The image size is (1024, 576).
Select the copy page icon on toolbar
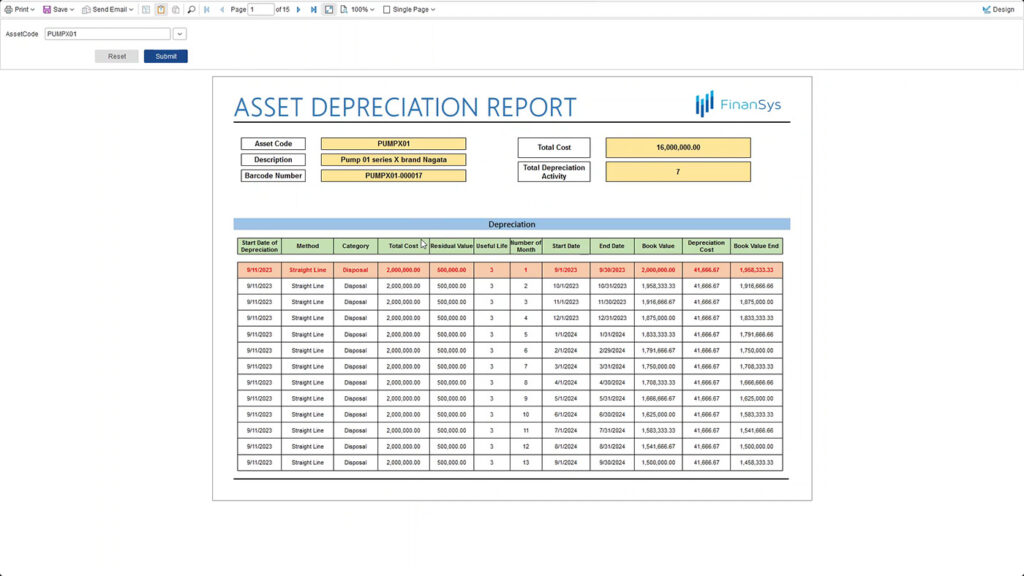pos(176,9)
